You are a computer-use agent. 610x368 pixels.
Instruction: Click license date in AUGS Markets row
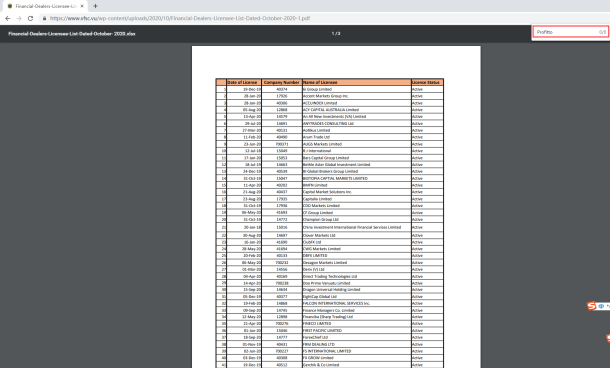tap(244, 144)
